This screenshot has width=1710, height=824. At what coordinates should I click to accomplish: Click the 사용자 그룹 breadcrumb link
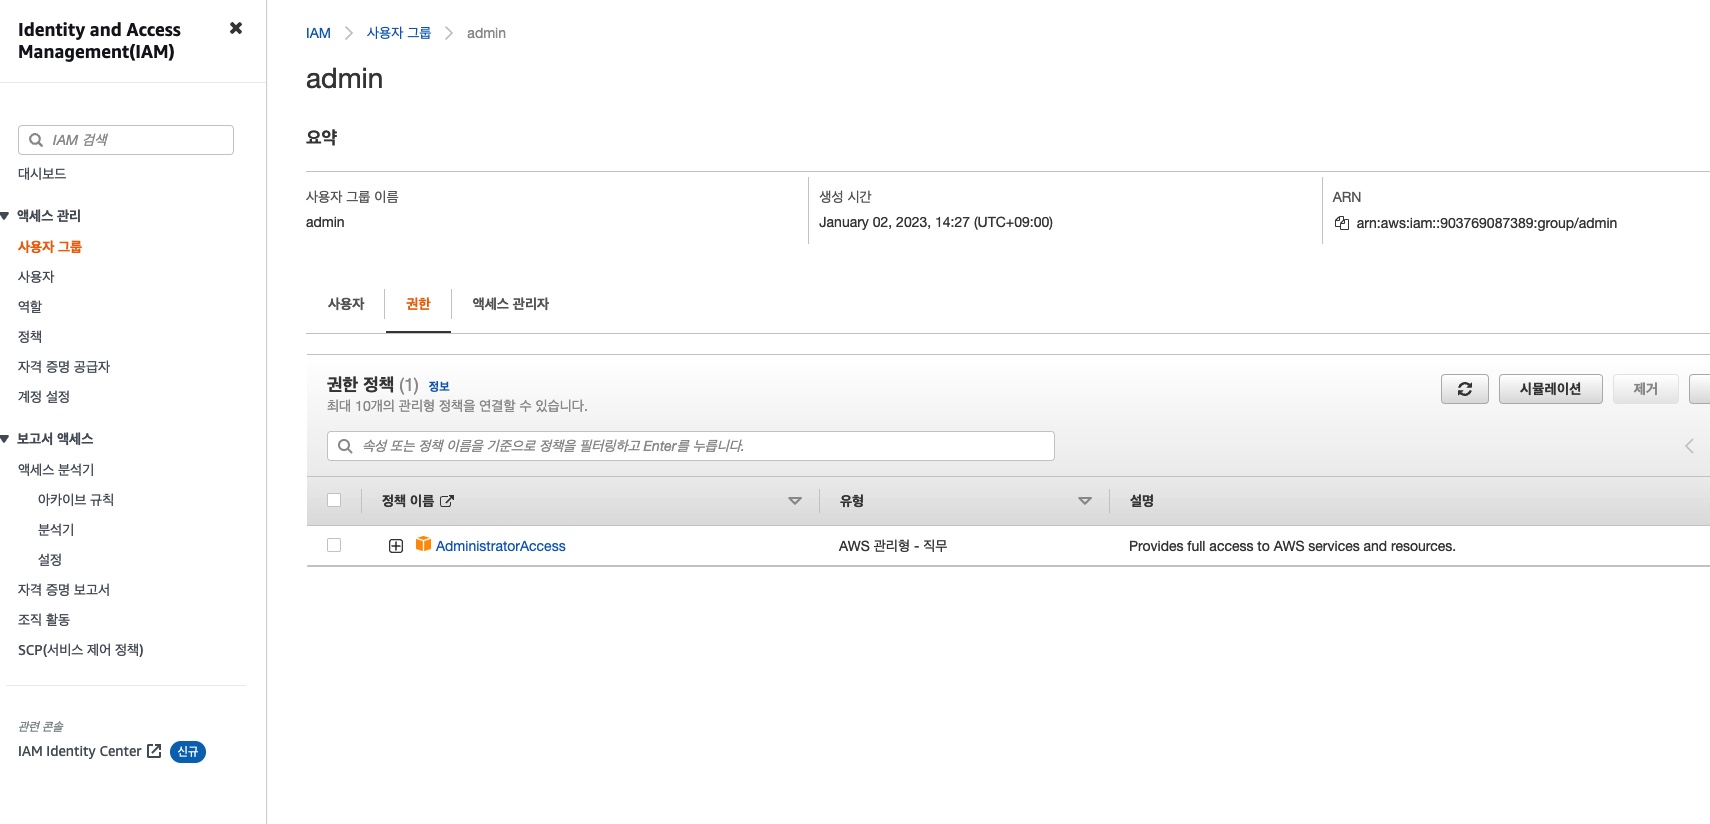coord(399,33)
